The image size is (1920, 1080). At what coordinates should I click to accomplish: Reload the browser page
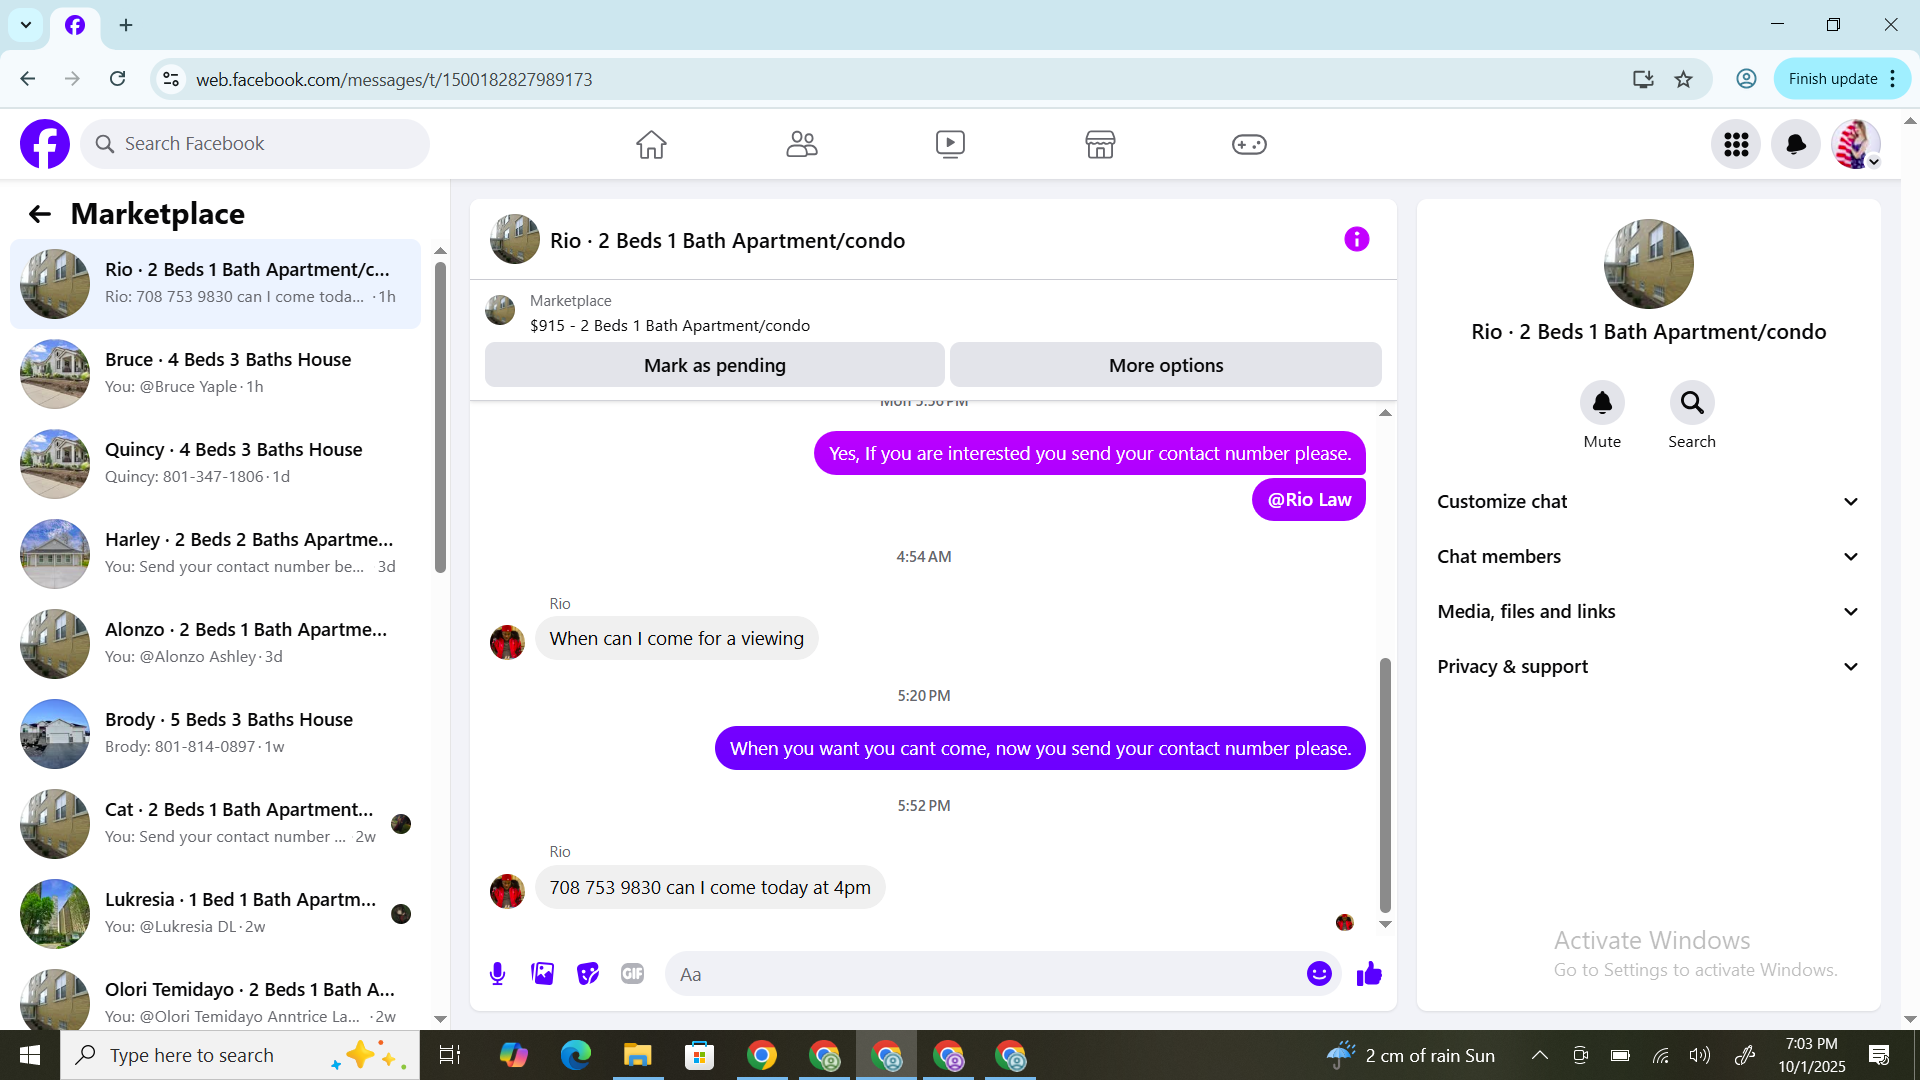pyautogui.click(x=117, y=79)
